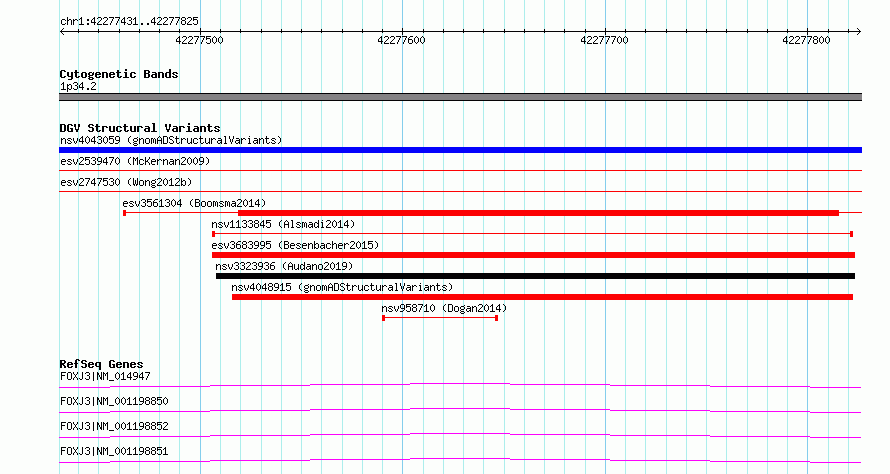This screenshot has width=890, height=474.
Task: Select the esv2539470 McKernan2009 variant line
Action: click(460, 170)
